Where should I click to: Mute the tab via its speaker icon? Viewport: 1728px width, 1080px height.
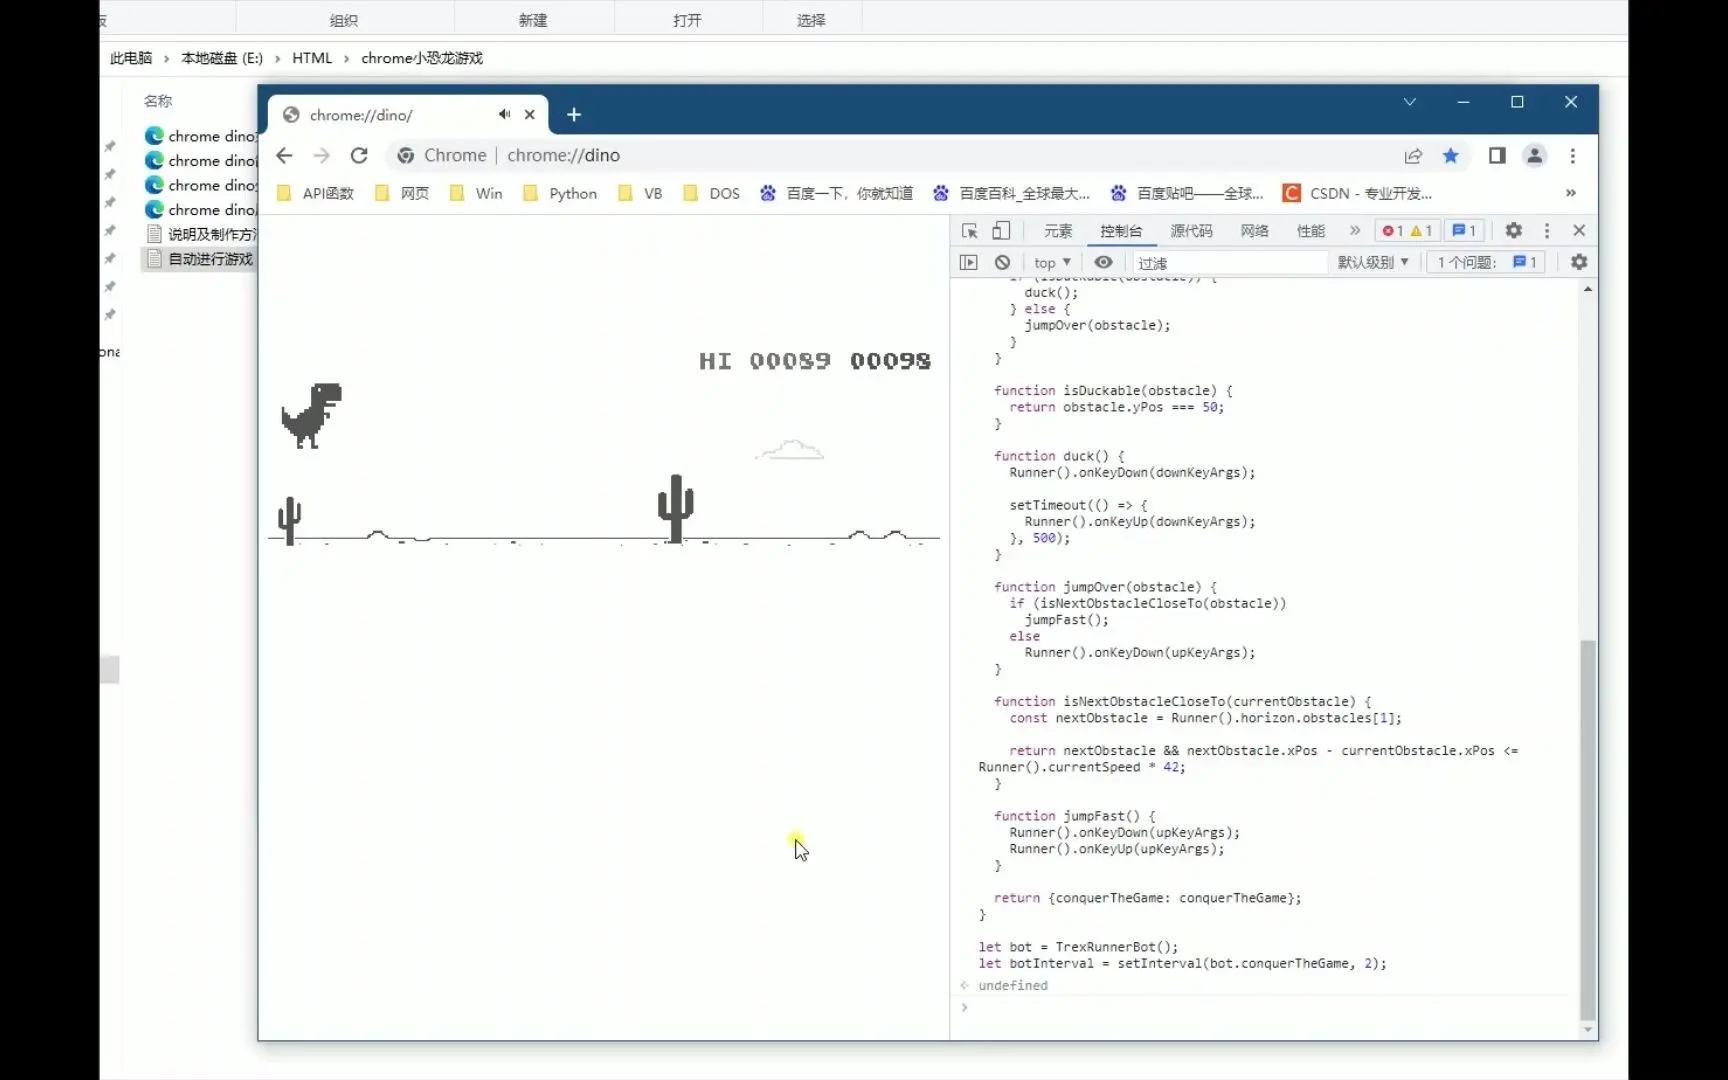505,114
